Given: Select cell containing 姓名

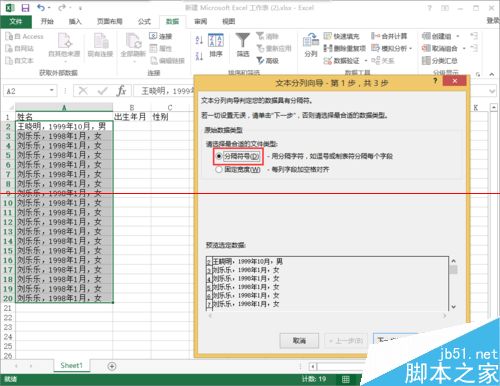Looking at the screenshot, I should (64, 117).
